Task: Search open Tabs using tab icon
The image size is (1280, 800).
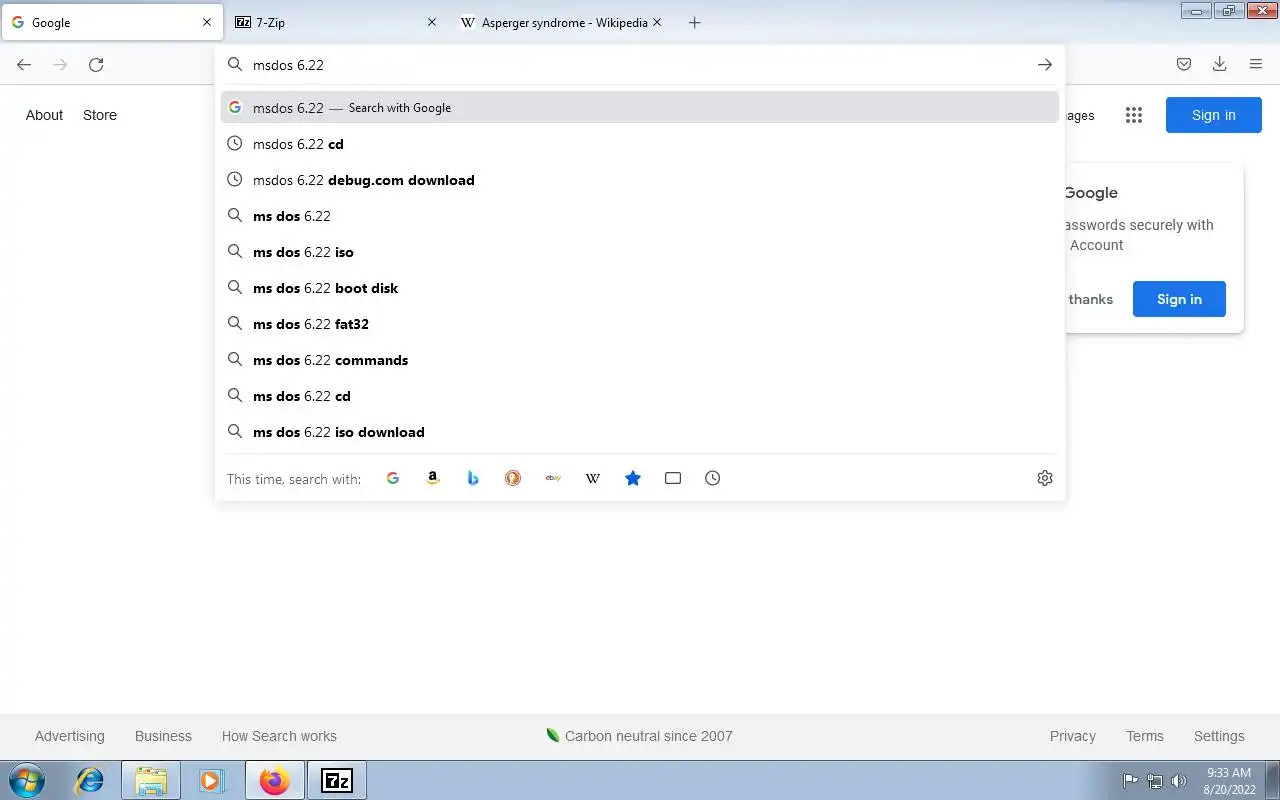Action: (x=673, y=478)
